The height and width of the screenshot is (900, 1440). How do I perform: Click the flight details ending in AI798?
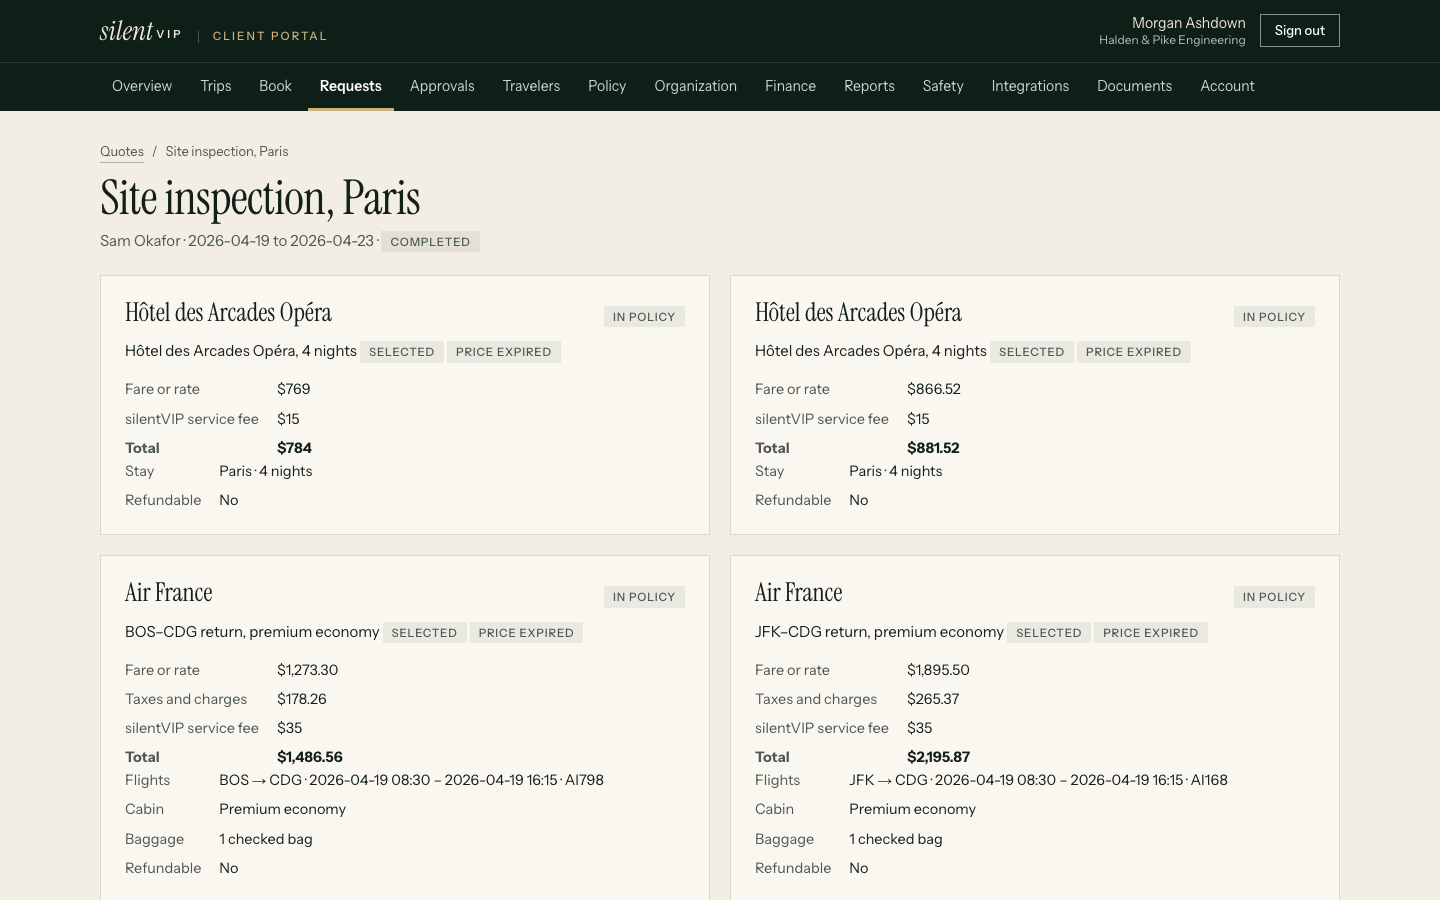point(411,780)
